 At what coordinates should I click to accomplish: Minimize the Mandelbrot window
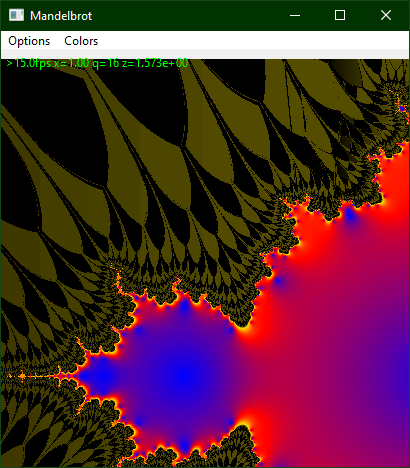coord(295,15)
